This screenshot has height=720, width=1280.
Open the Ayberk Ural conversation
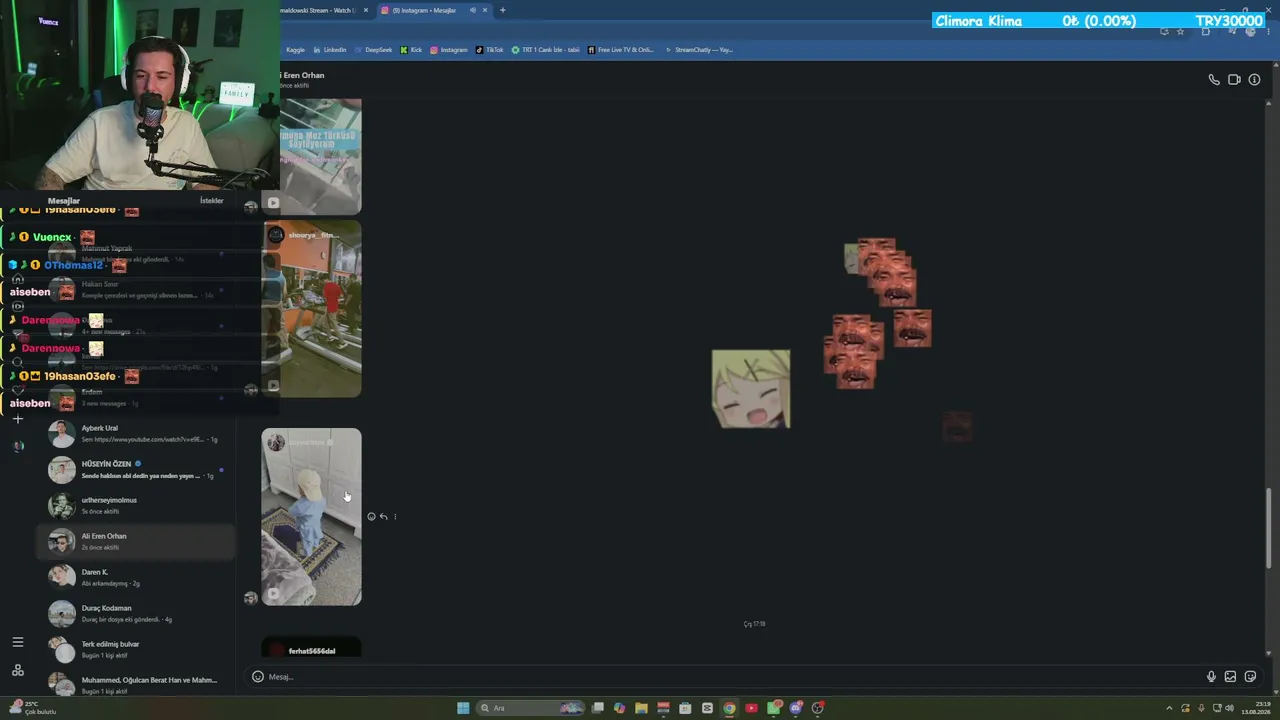click(x=136, y=434)
